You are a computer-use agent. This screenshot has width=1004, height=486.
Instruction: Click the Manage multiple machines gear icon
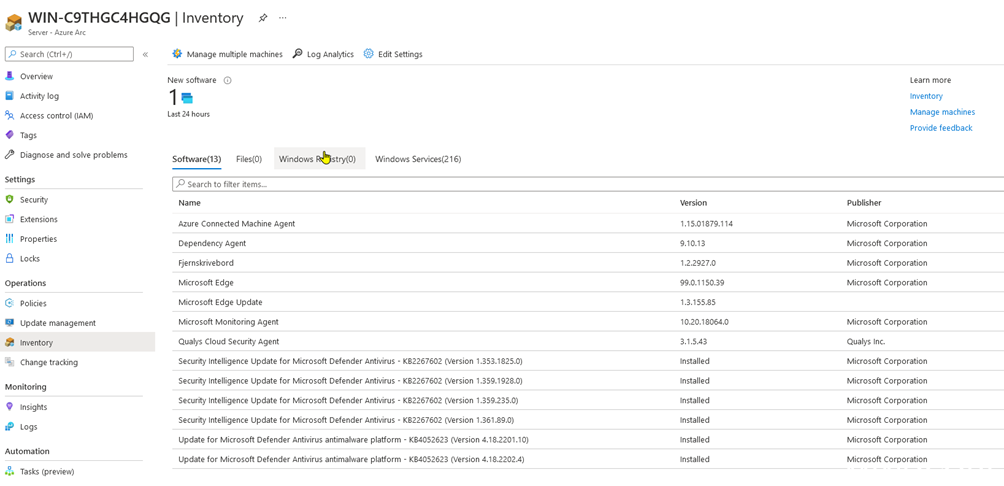click(177, 54)
